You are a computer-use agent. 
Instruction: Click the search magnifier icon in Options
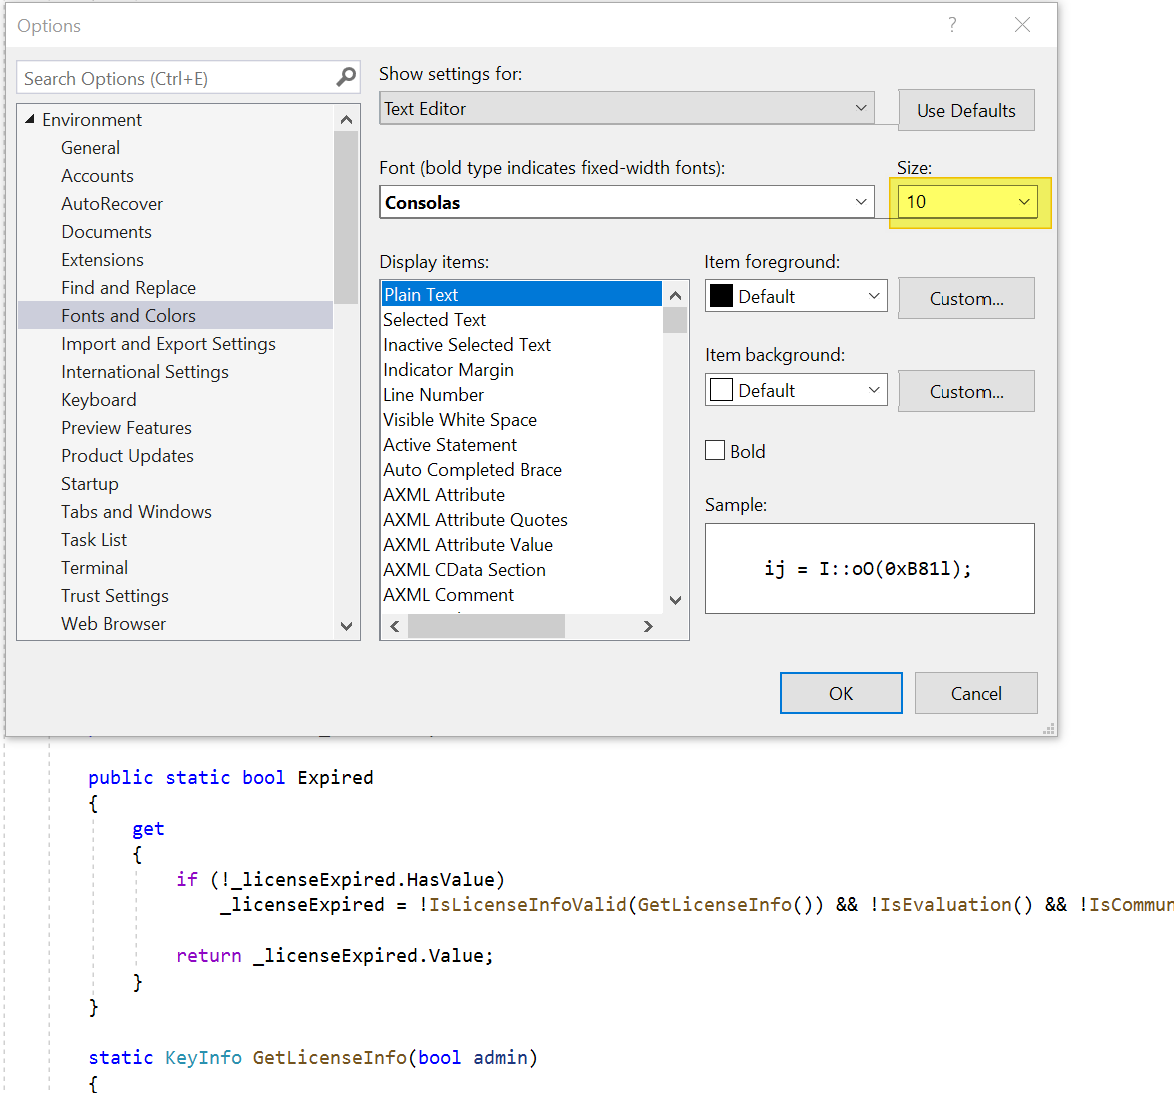[x=346, y=77]
